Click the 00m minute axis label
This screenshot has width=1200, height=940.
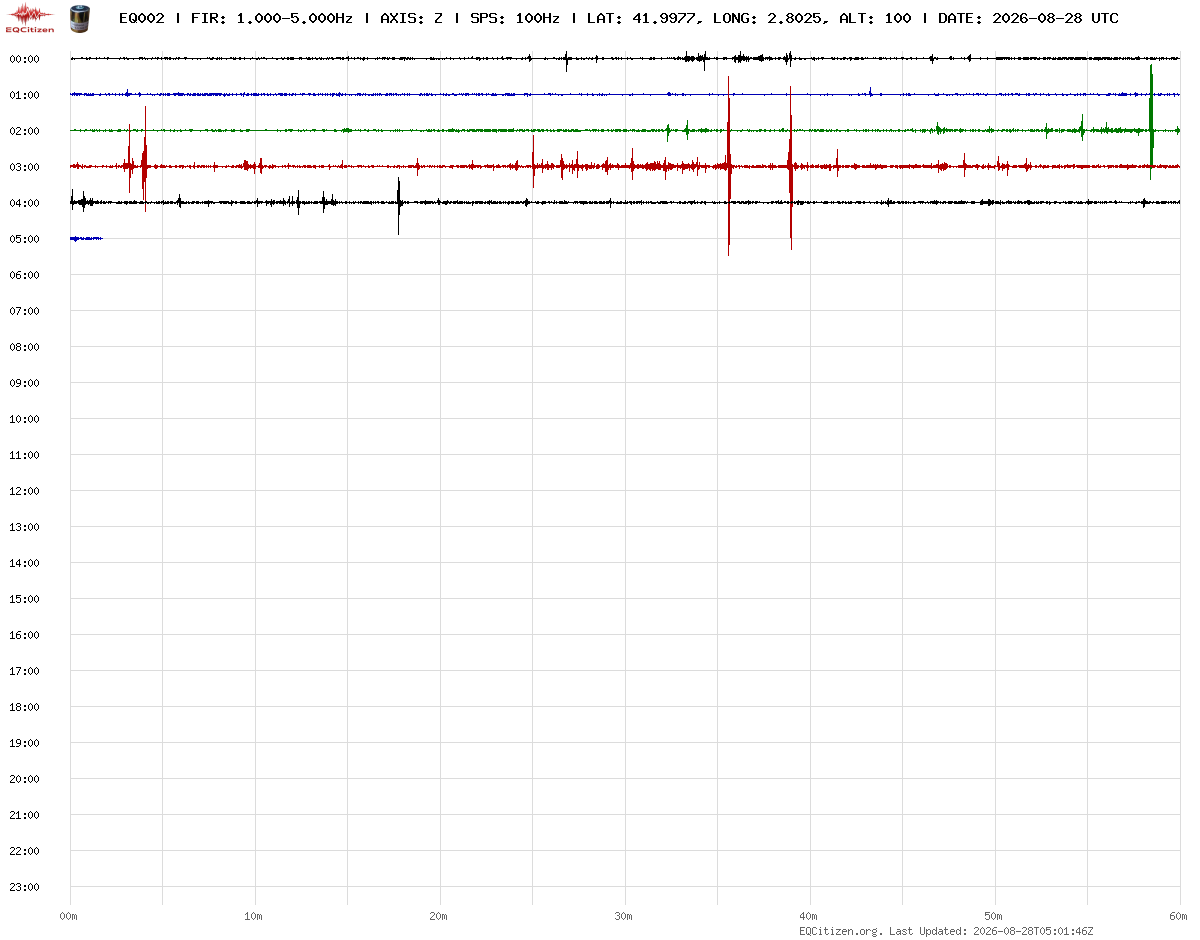[69, 916]
